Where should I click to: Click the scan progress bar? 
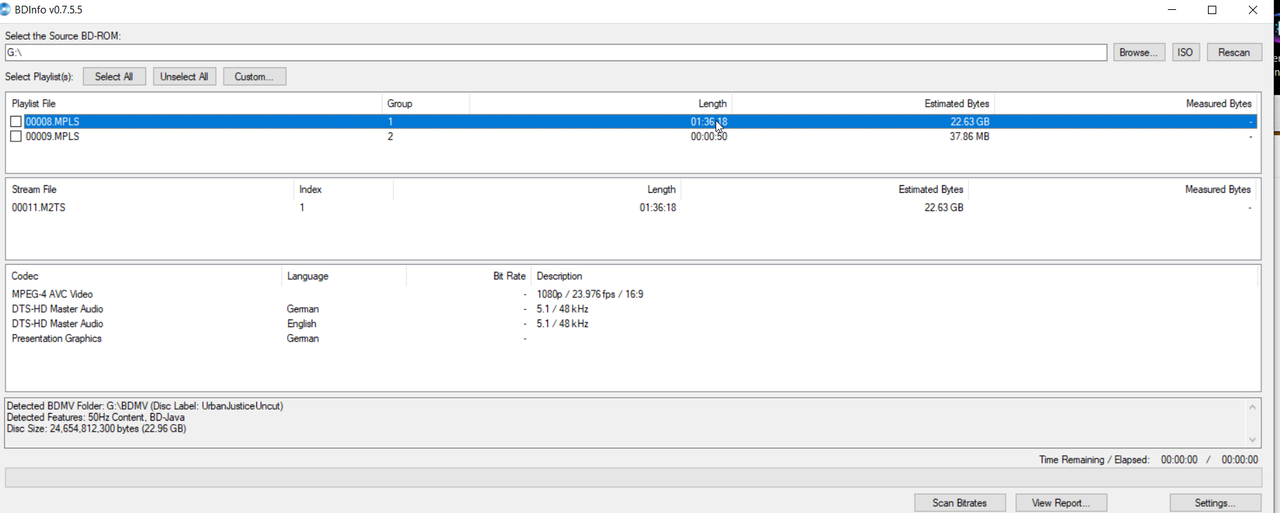pos(632,477)
